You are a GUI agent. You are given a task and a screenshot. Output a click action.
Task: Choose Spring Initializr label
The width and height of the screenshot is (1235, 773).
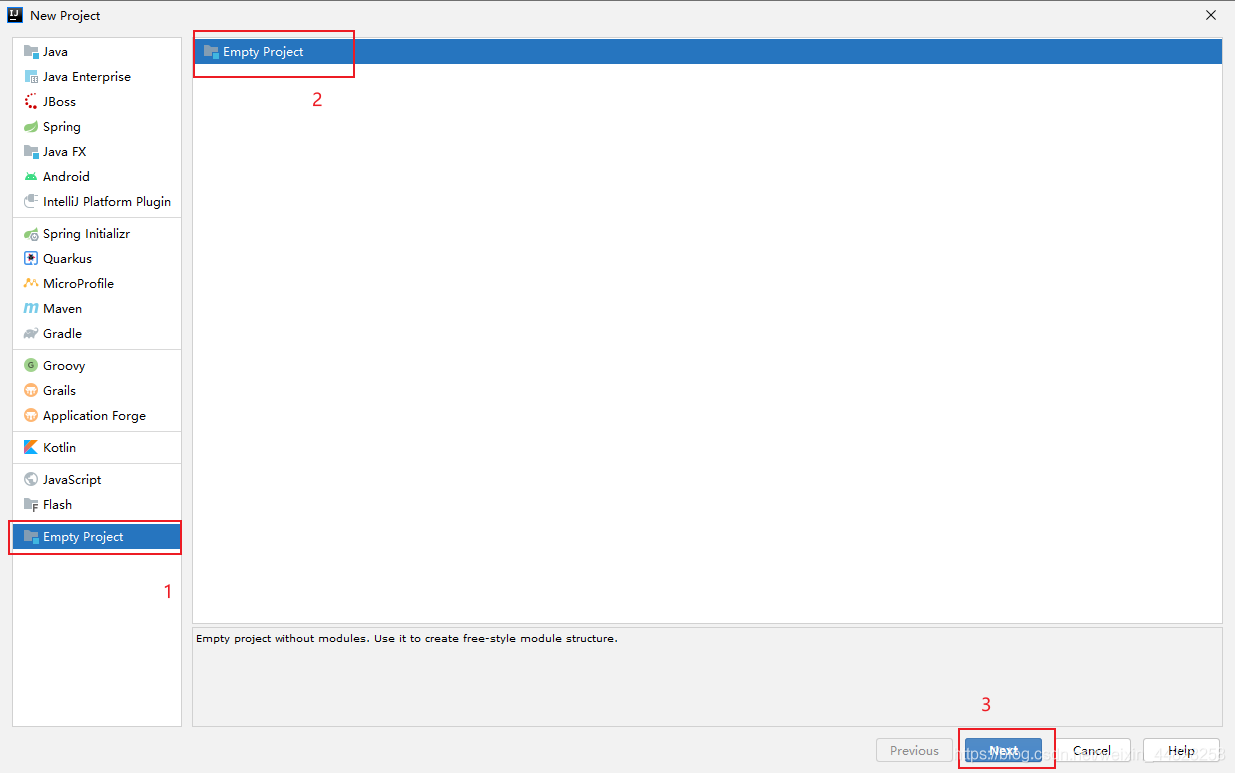[86, 233]
